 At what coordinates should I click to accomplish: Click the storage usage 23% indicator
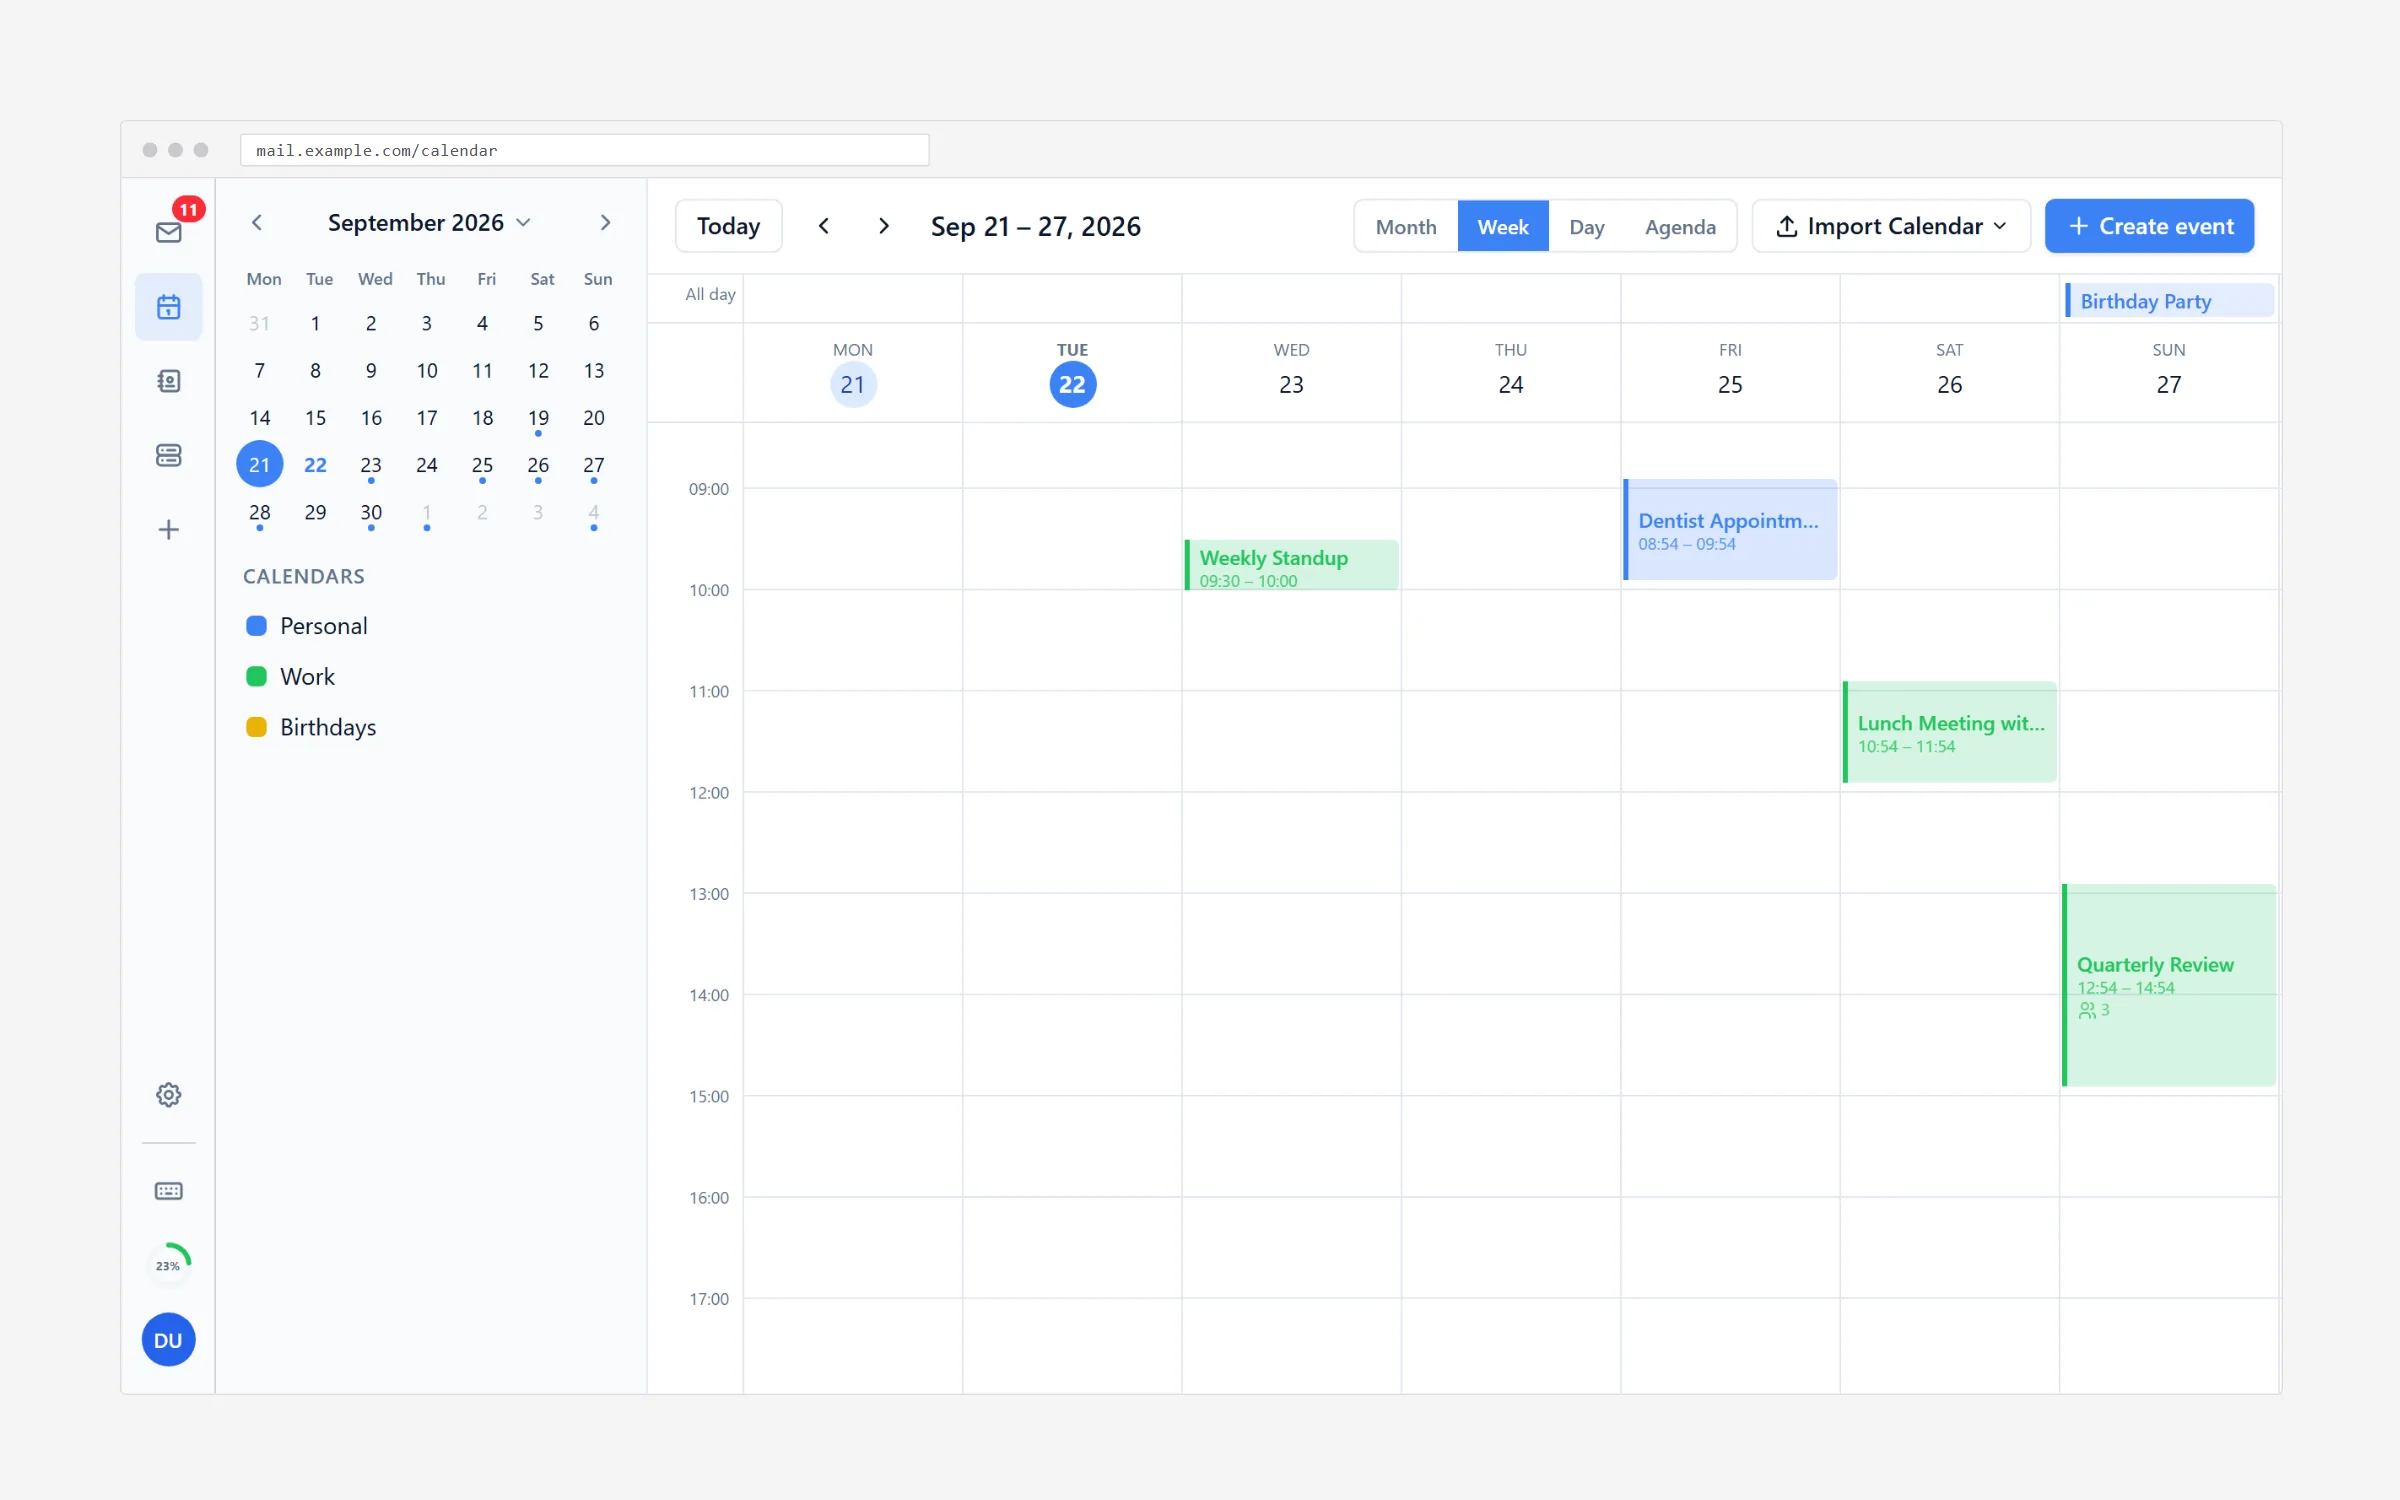coord(168,1265)
